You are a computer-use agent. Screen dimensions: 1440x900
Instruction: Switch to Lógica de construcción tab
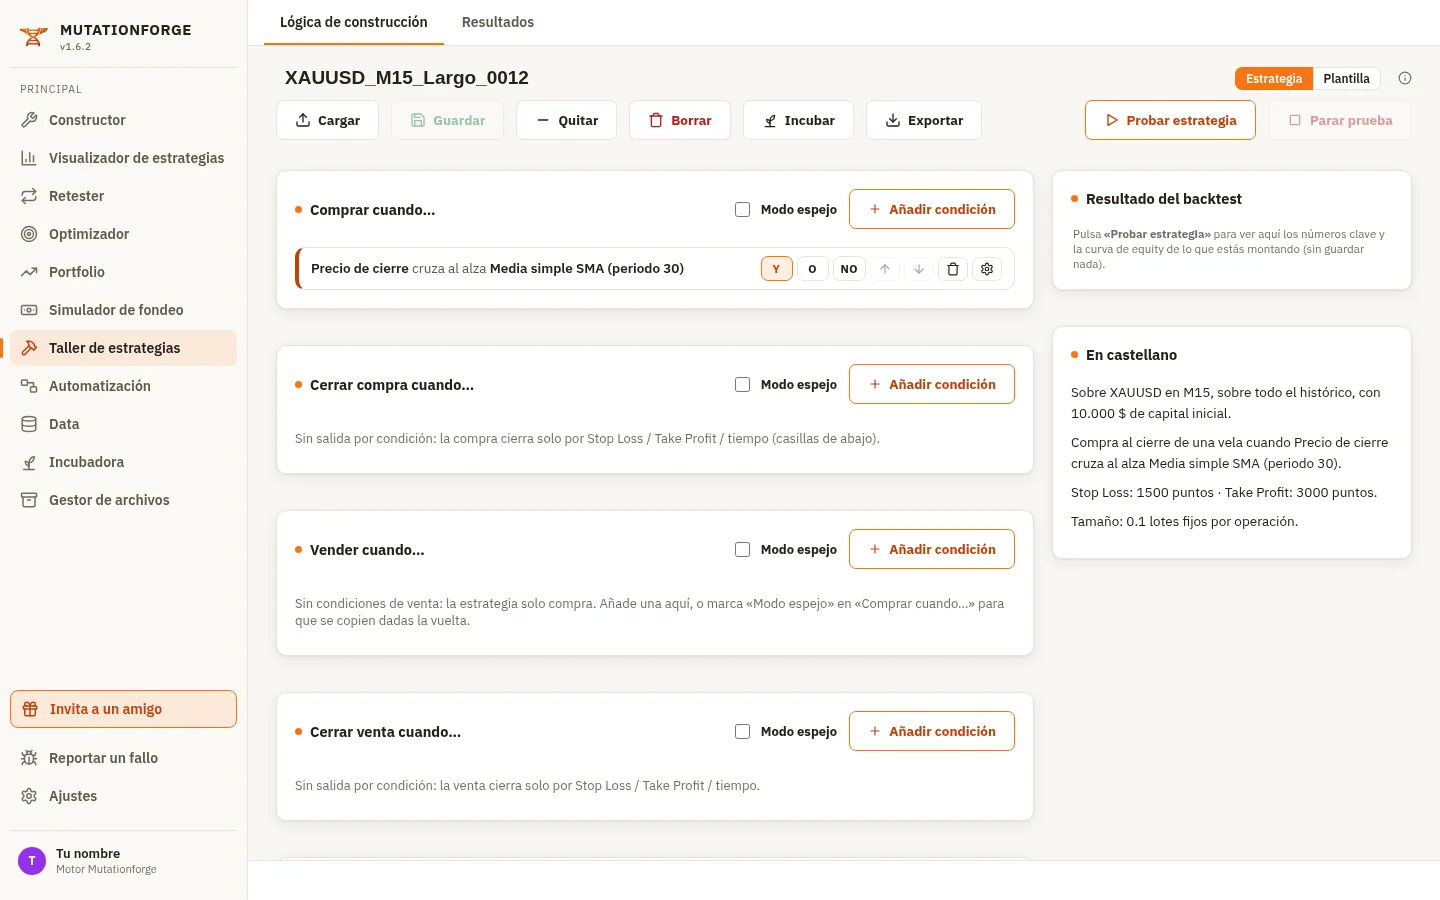coord(354,22)
